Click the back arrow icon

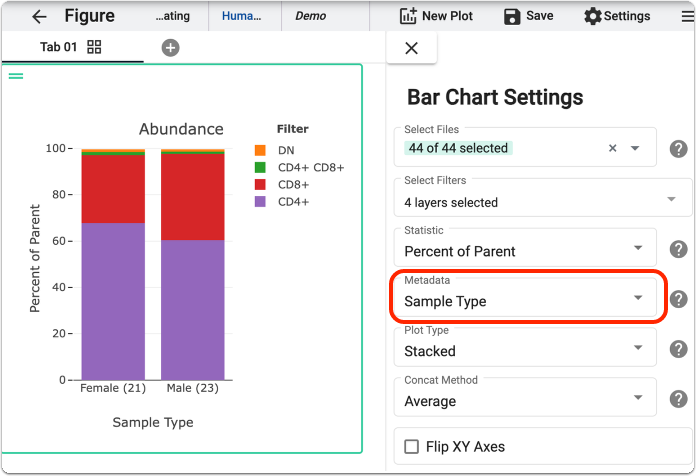tap(40, 17)
